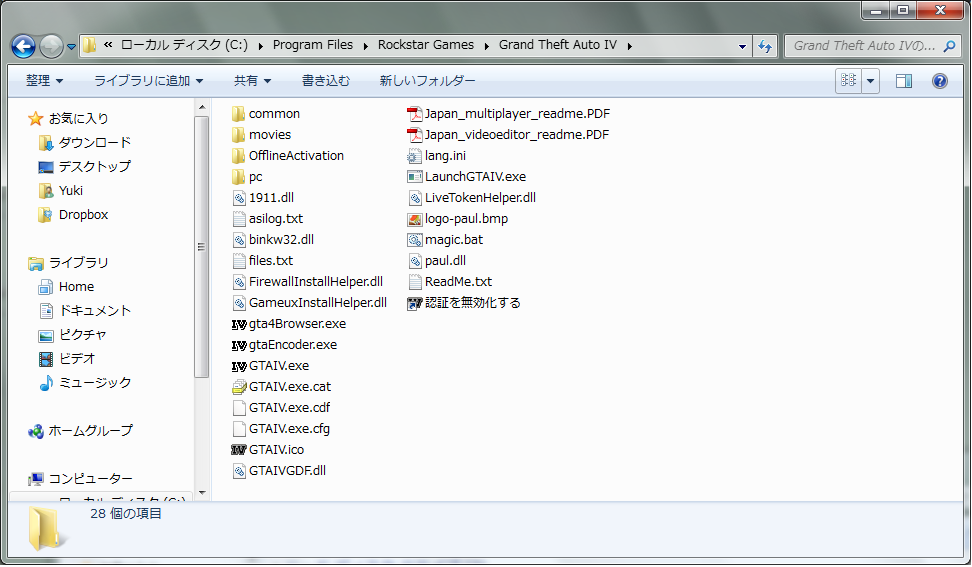Select ビデオ library
This screenshot has height=567, width=972.
(x=66, y=359)
